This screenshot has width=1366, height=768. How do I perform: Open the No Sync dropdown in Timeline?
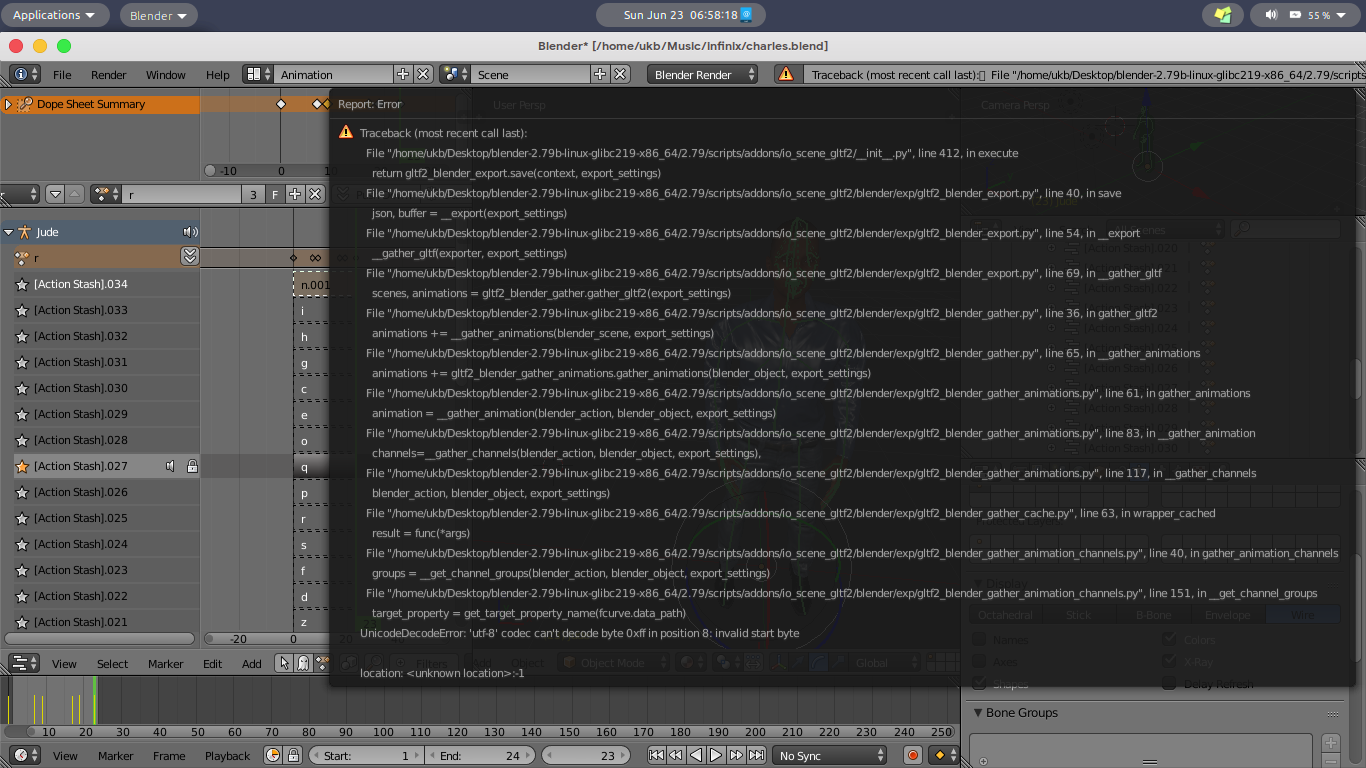click(x=828, y=755)
